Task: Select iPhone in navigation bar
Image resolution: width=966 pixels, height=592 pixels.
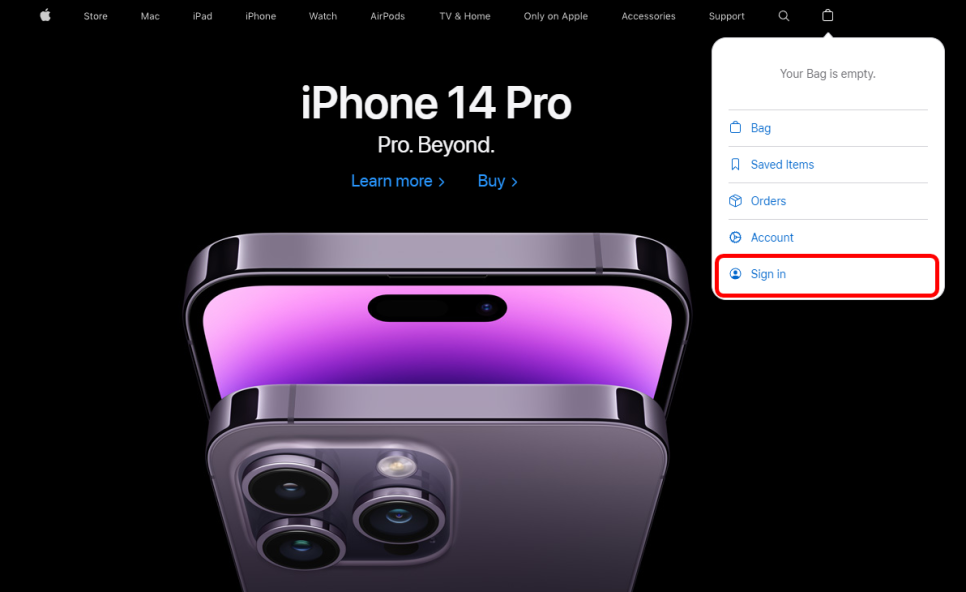Action: (261, 16)
